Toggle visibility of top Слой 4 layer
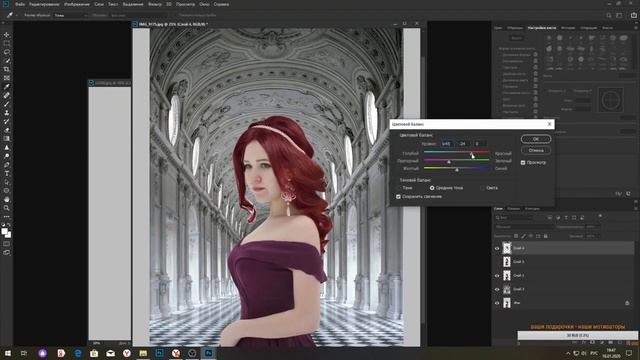Viewport: 640px width, 360px height. click(497, 248)
